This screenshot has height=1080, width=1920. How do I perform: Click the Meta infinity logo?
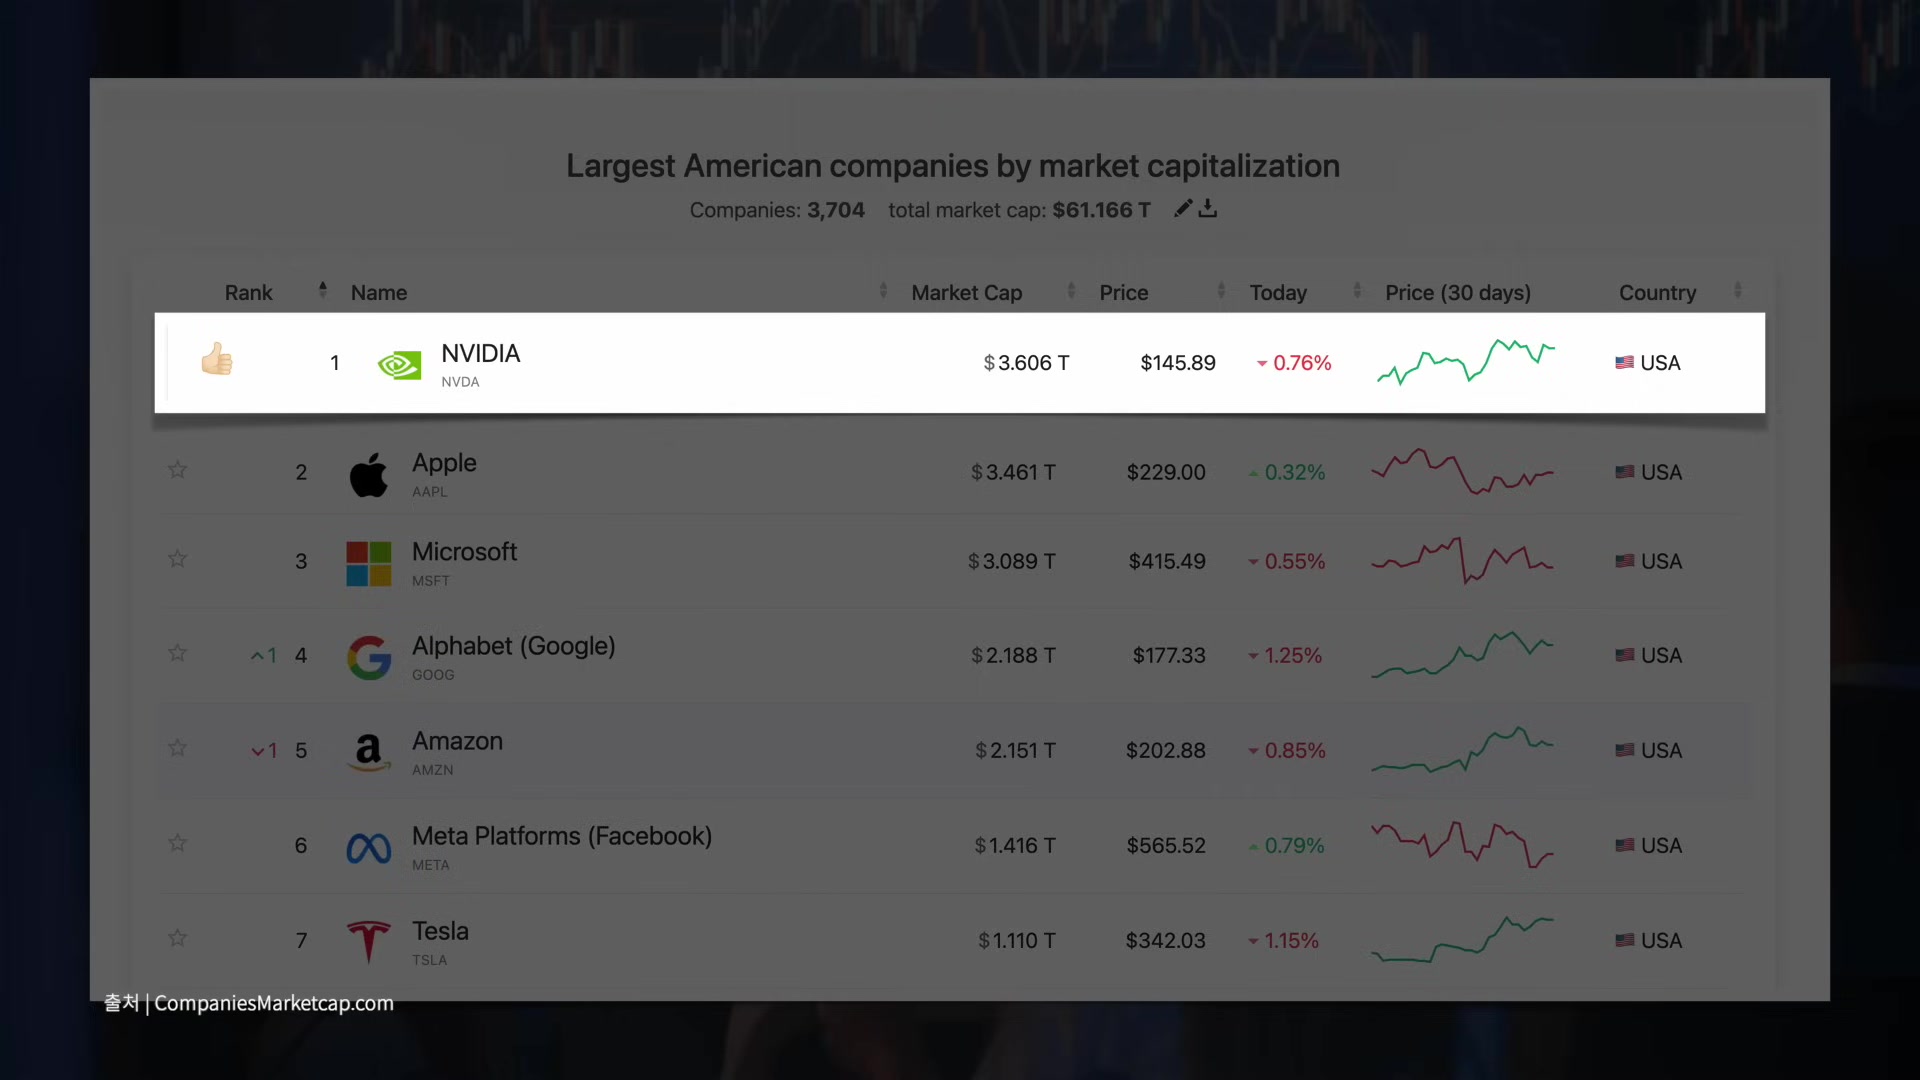tap(368, 848)
